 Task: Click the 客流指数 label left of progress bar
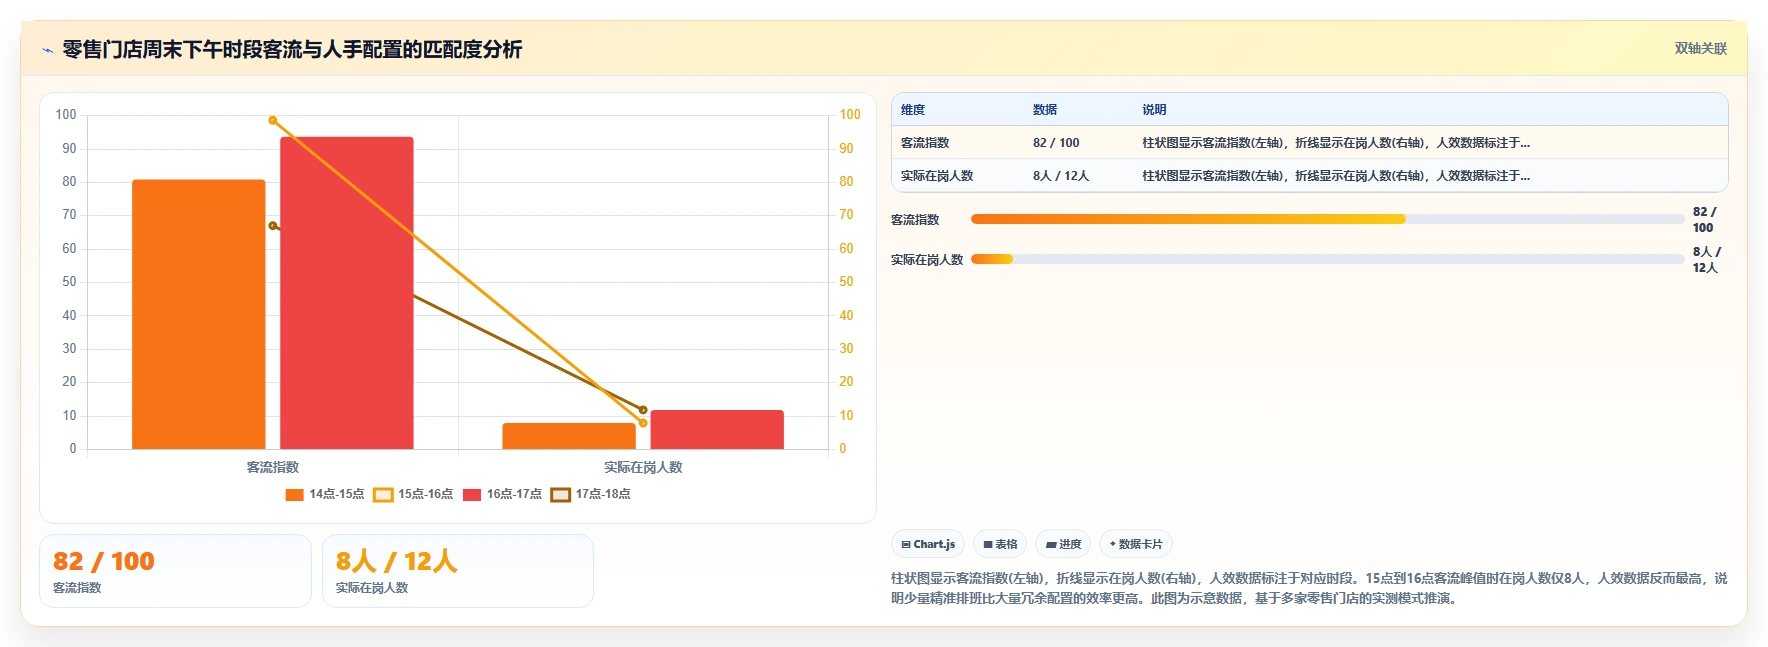(x=915, y=220)
